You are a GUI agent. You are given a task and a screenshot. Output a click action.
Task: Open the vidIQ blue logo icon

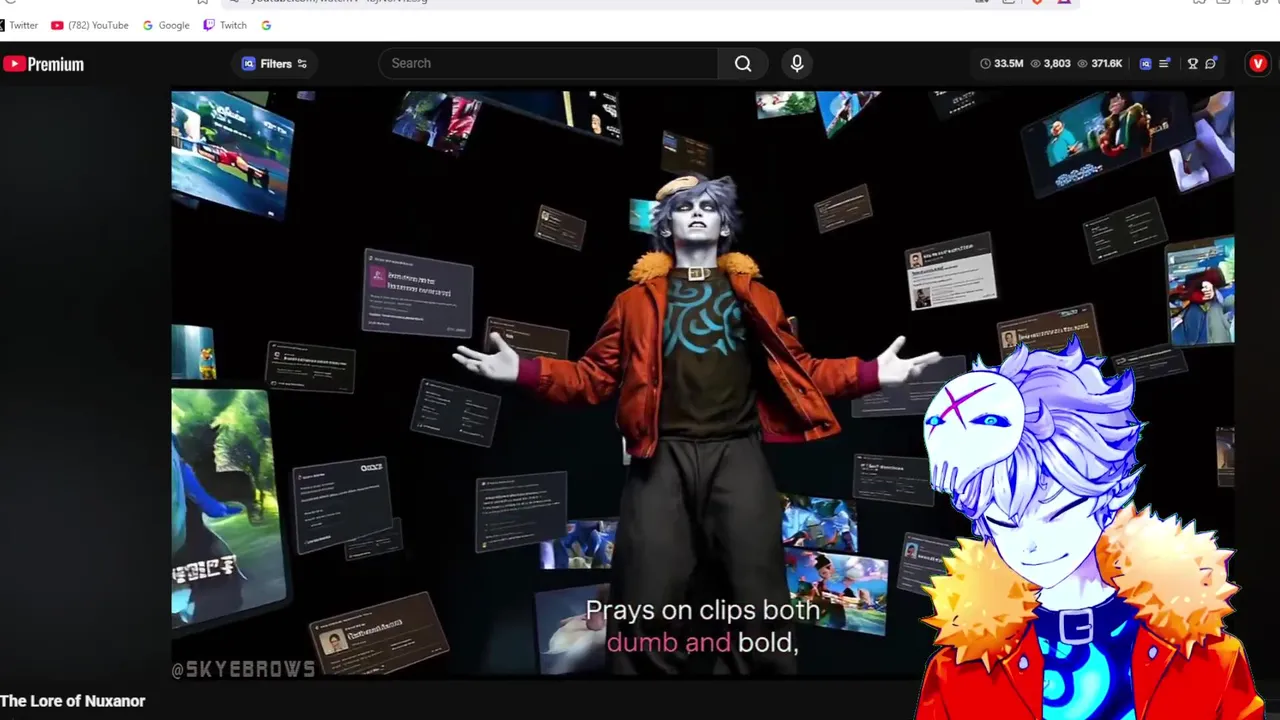tap(1146, 64)
